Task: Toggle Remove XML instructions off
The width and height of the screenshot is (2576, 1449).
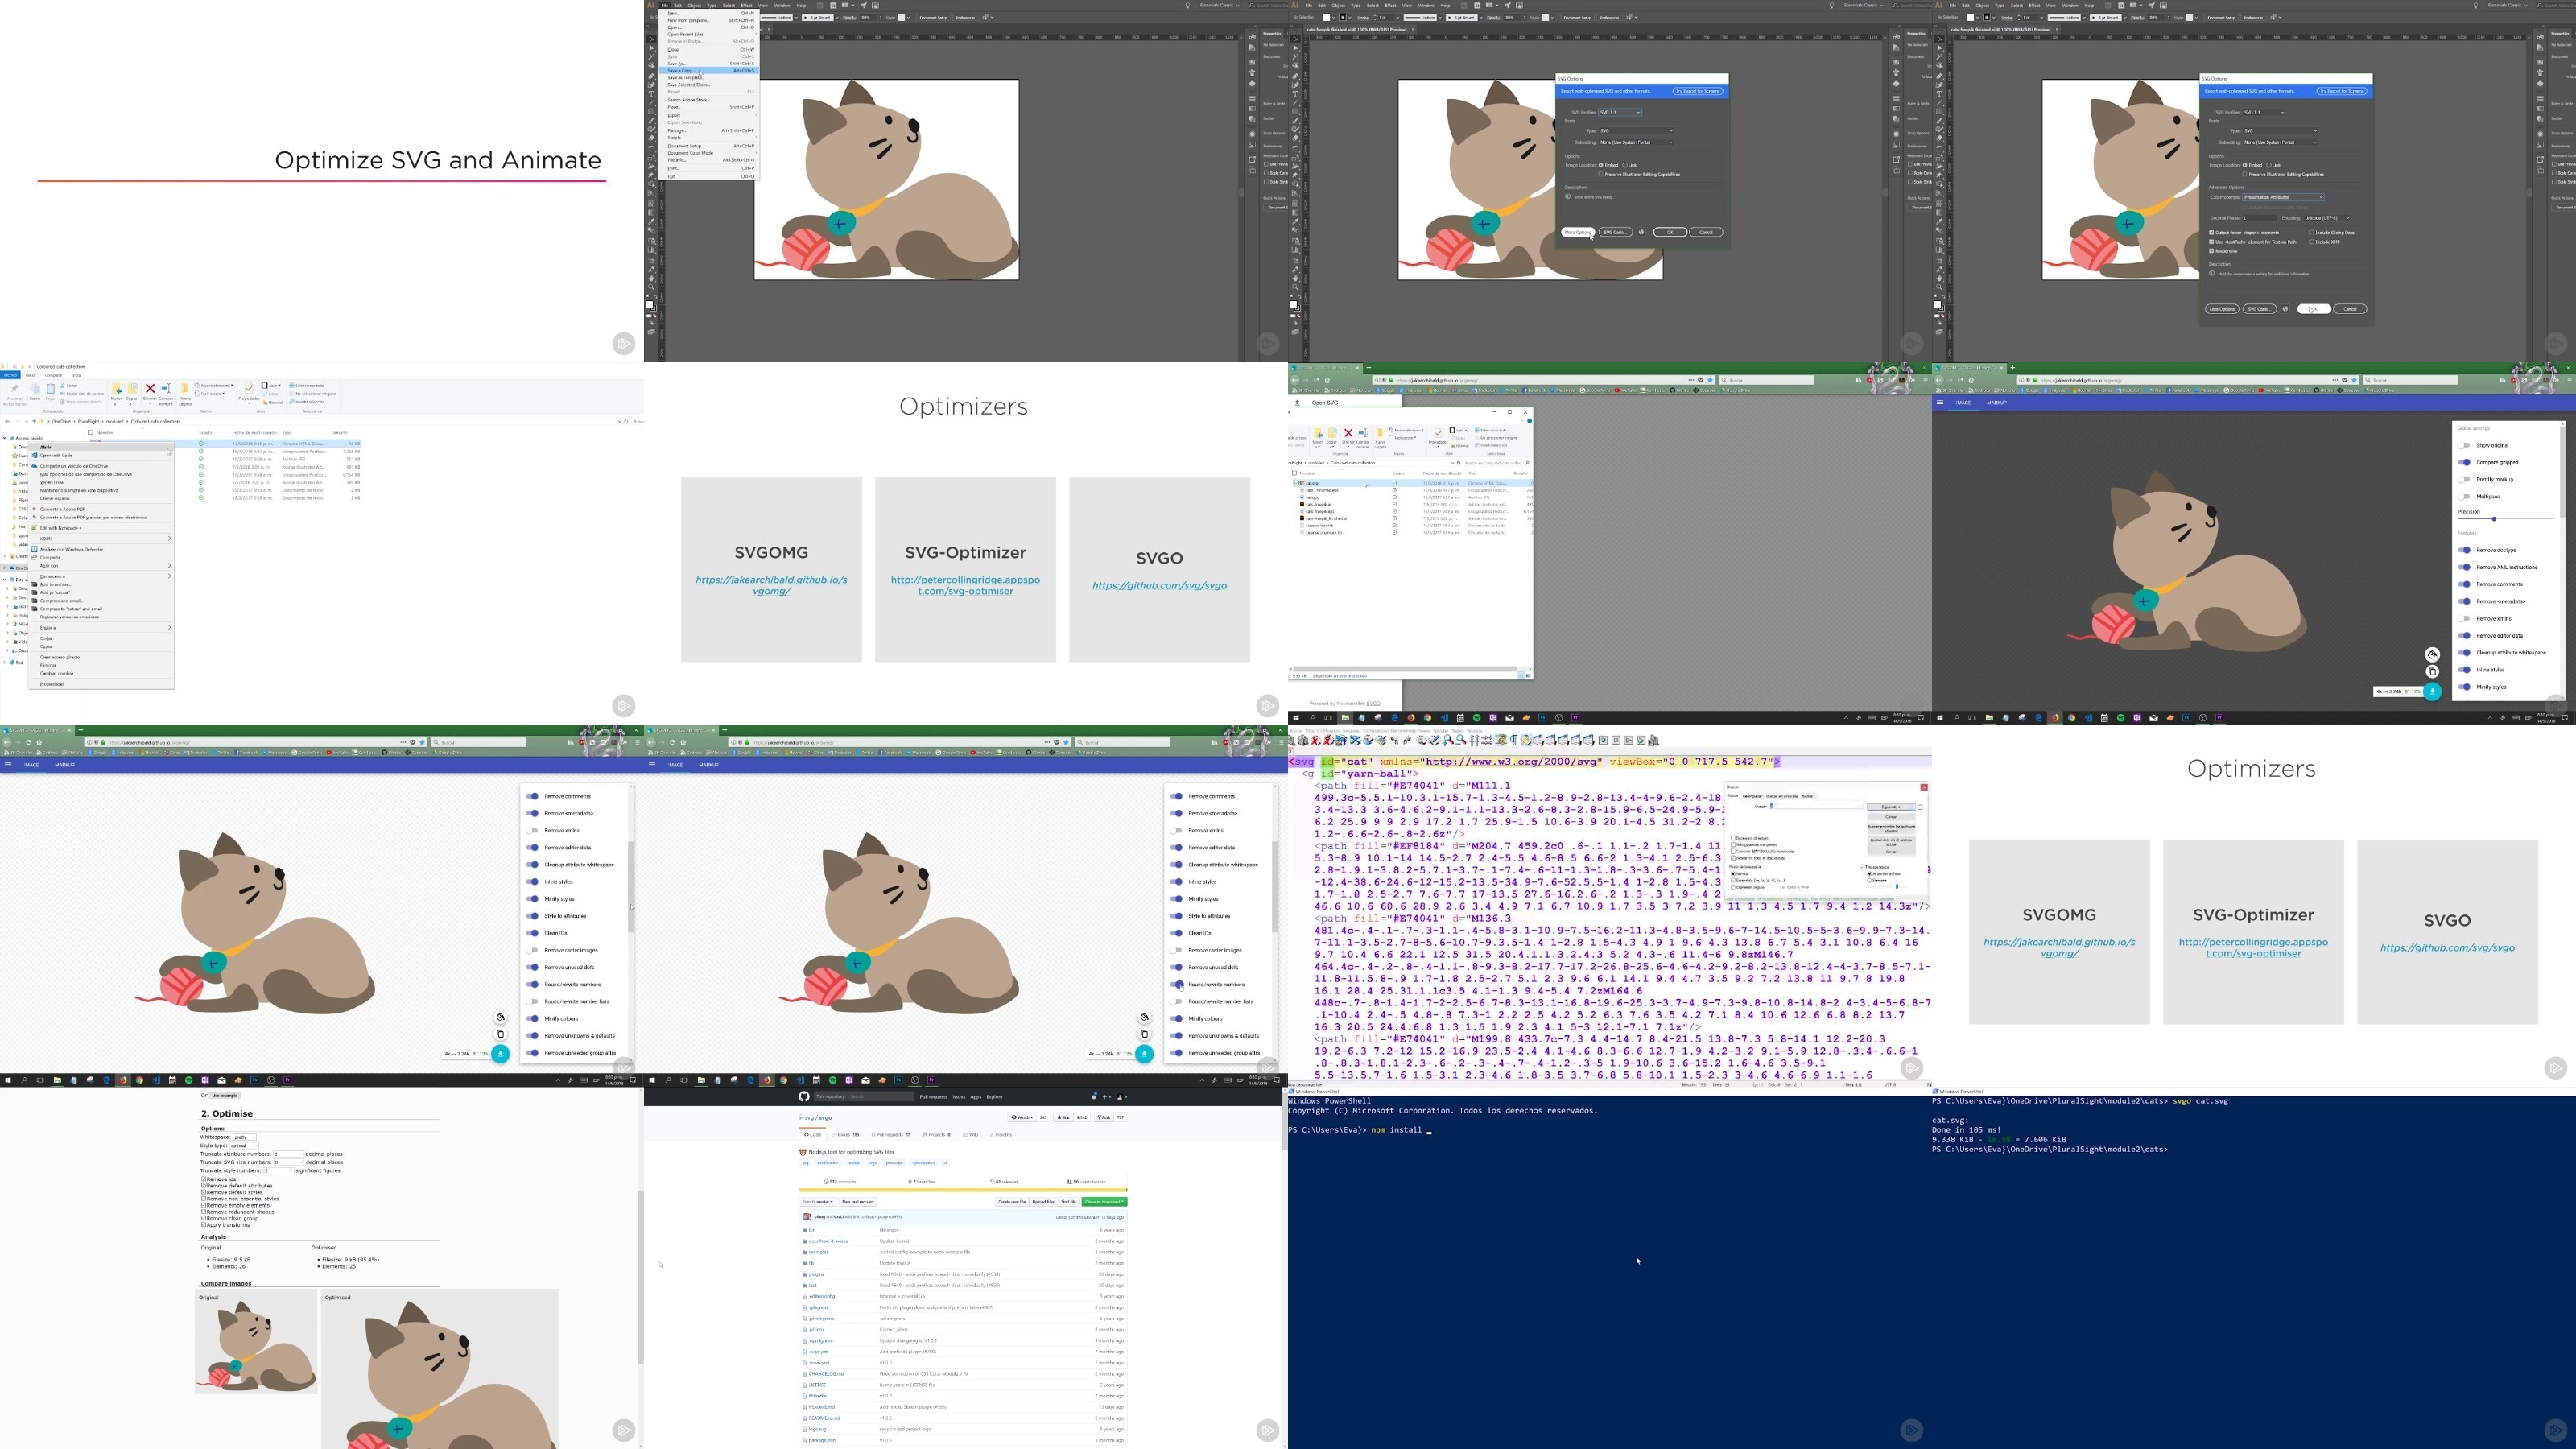Action: tap(2465, 567)
